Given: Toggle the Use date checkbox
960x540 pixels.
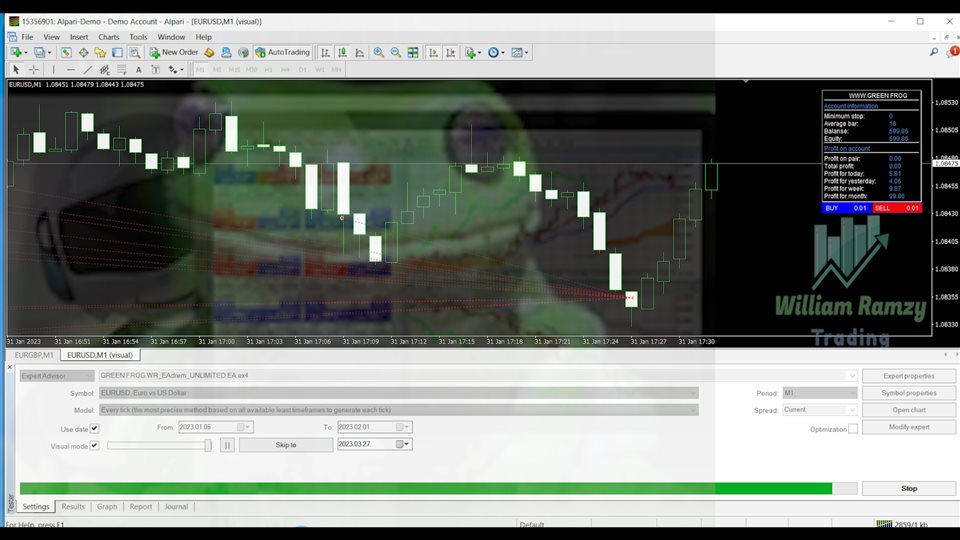Looking at the screenshot, I should coord(94,429).
